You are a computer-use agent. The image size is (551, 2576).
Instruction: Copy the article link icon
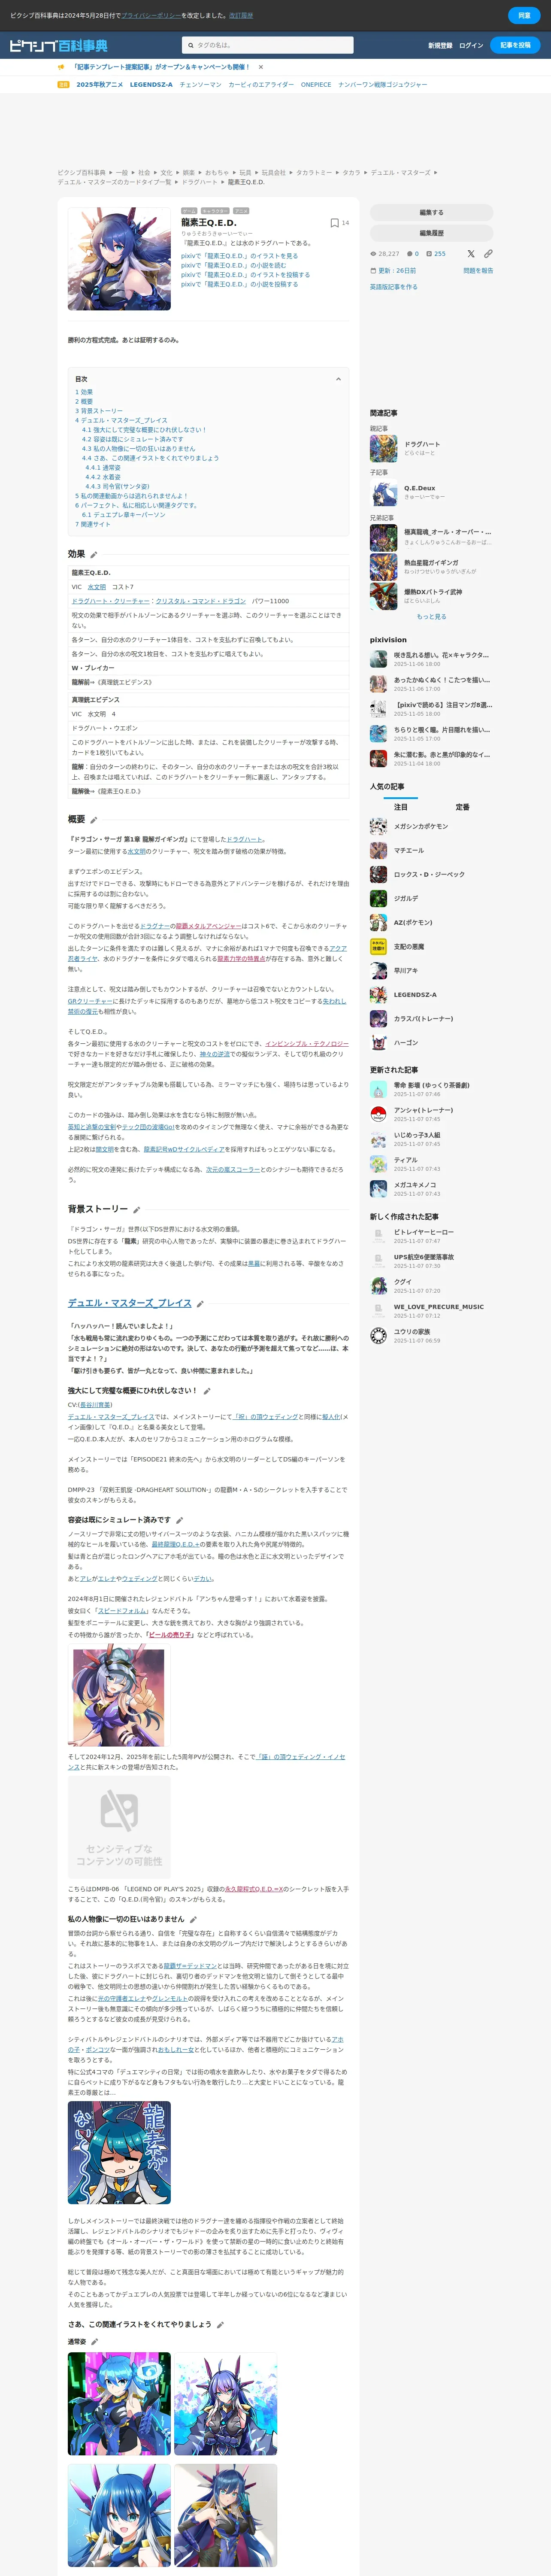click(x=488, y=254)
